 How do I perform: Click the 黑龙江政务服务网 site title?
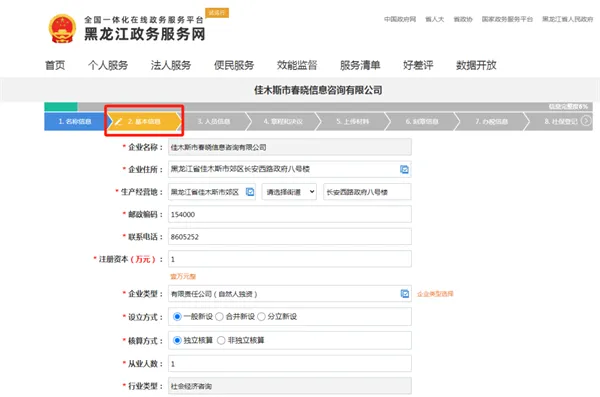click(x=145, y=34)
